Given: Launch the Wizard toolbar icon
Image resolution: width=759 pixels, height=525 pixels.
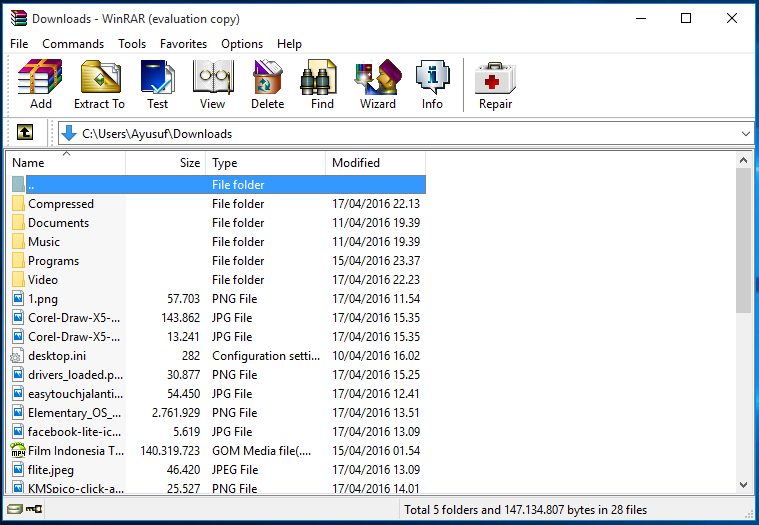Looking at the screenshot, I should point(378,76).
